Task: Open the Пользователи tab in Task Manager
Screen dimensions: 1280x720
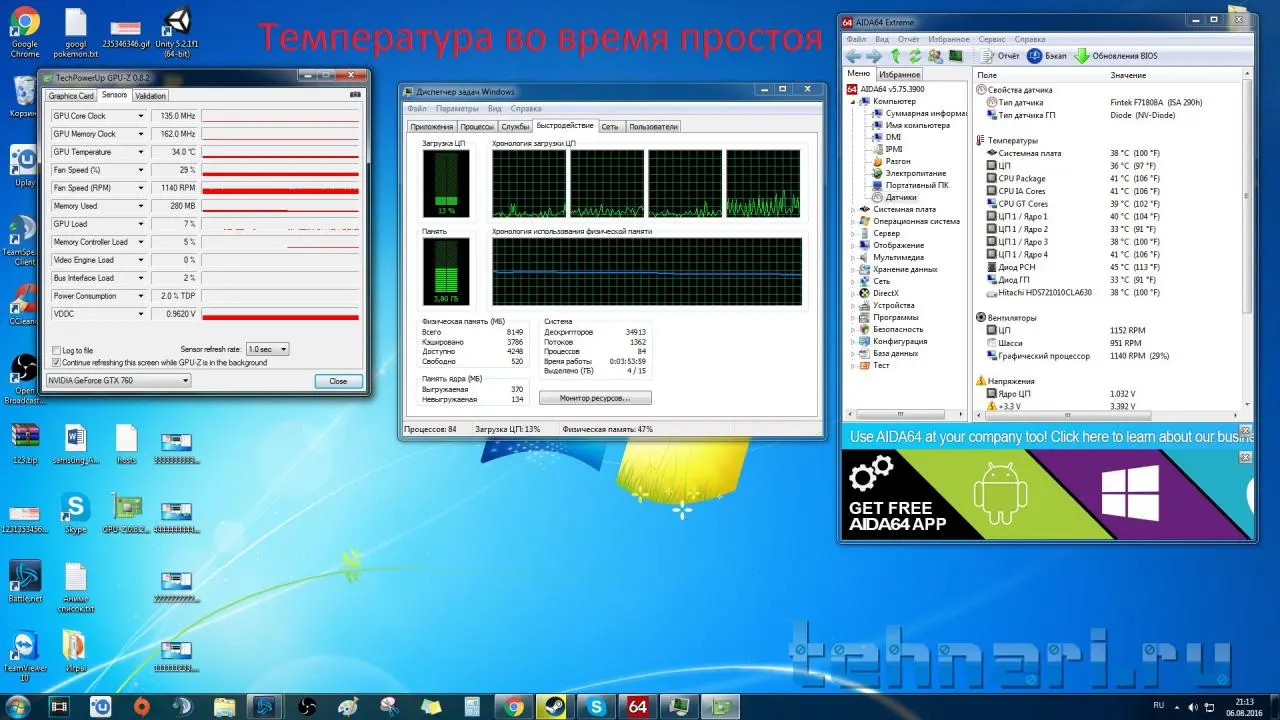Action: tap(653, 127)
